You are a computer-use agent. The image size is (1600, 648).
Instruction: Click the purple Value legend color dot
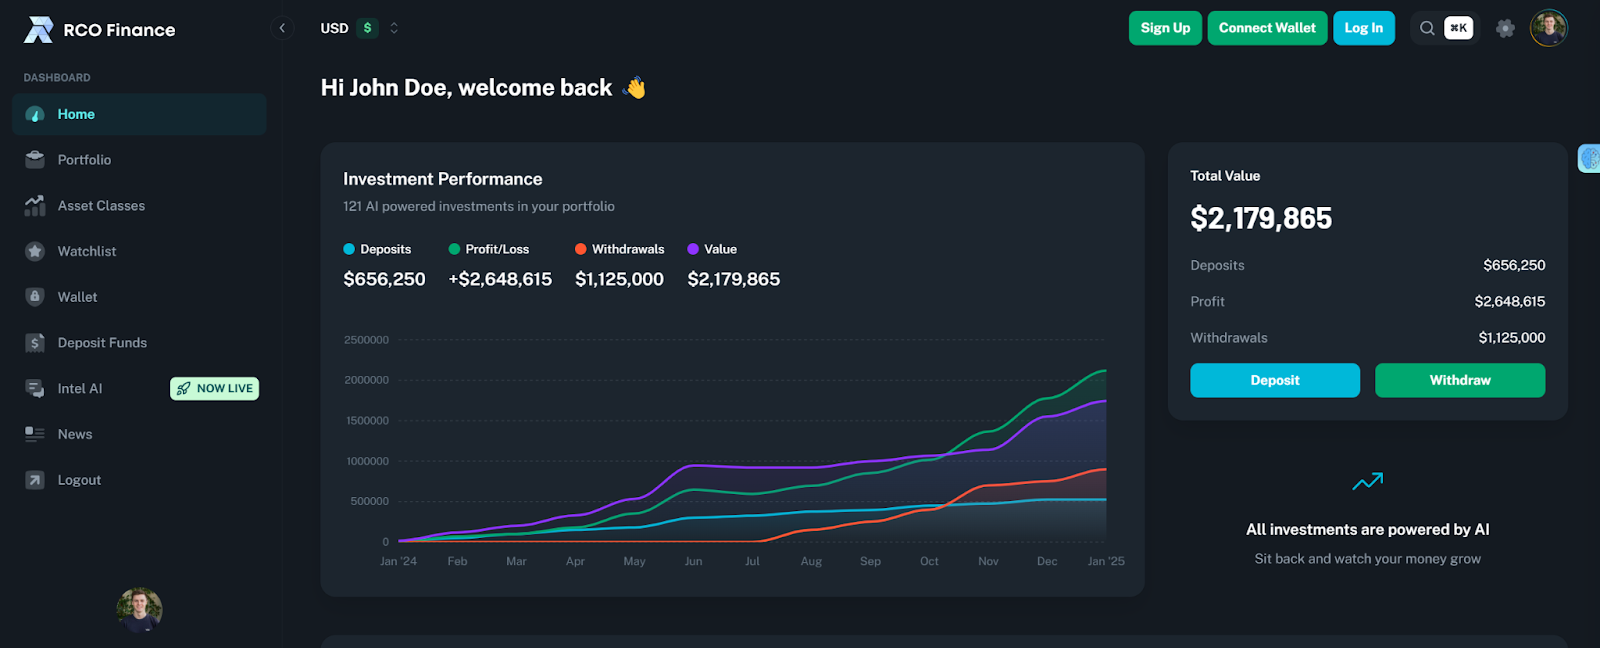[693, 249]
